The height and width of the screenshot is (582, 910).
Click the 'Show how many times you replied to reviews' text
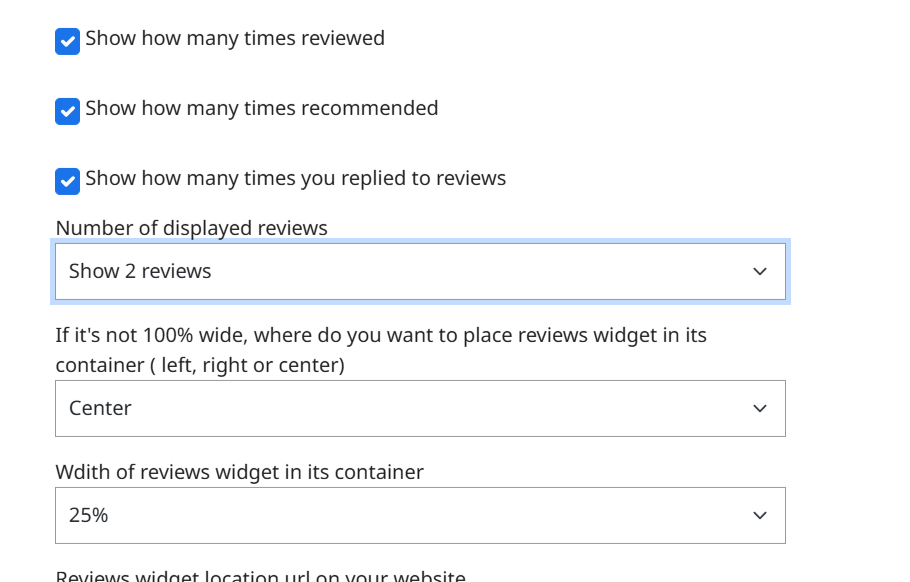(x=296, y=178)
